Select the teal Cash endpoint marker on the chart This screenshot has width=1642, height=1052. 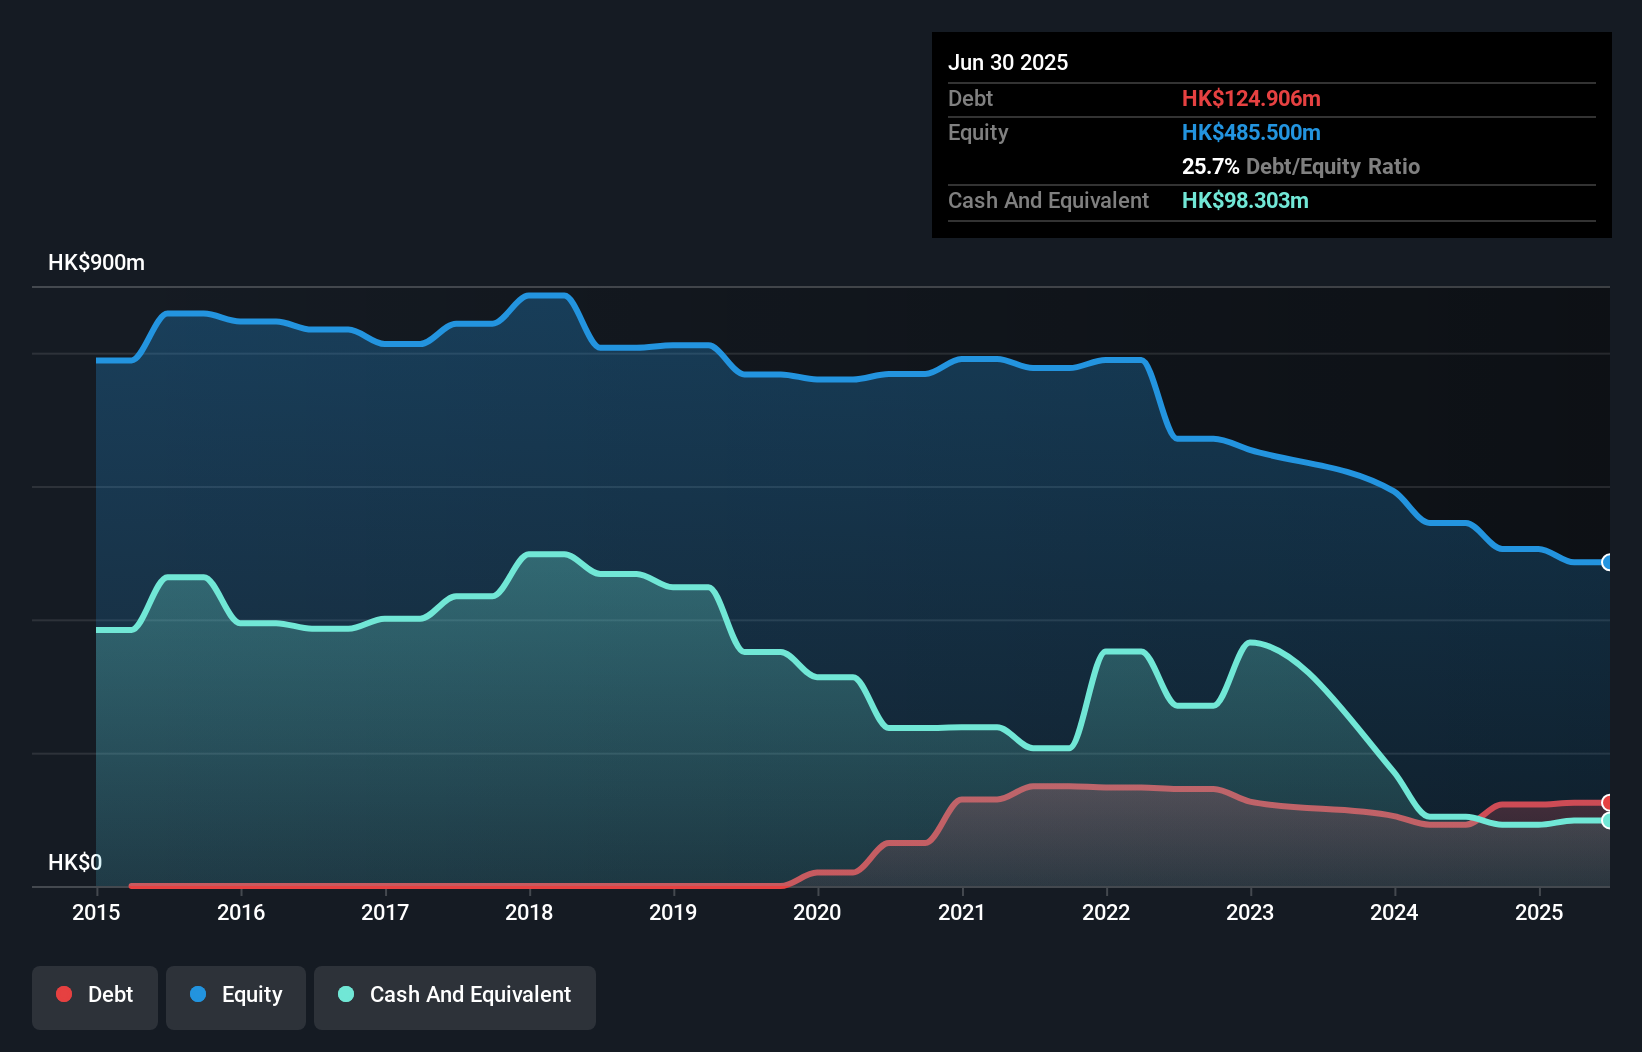pyautogui.click(x=1607, y=822)
